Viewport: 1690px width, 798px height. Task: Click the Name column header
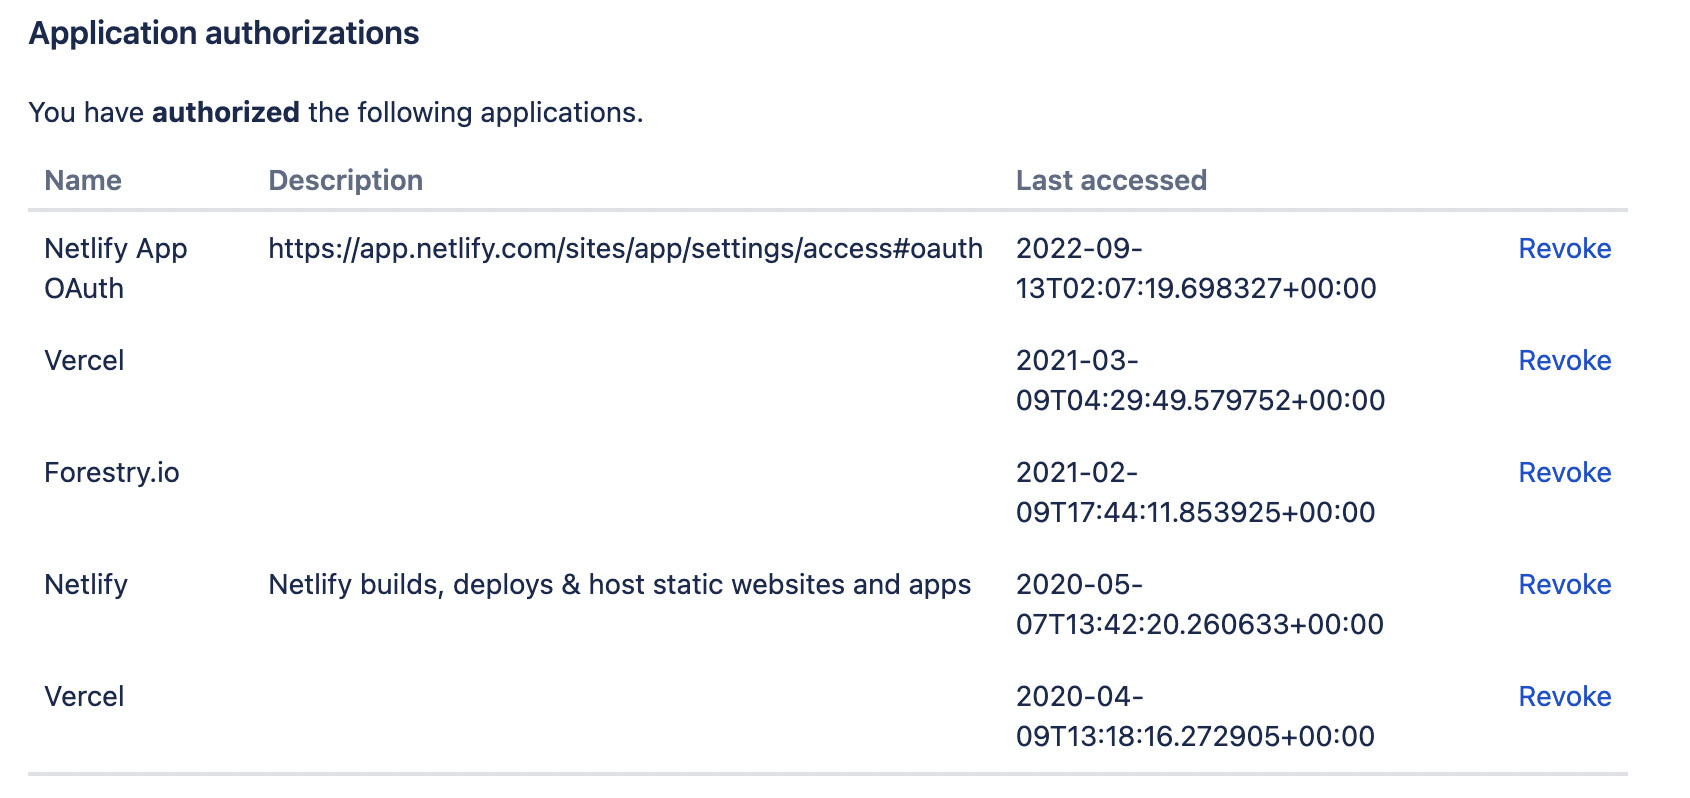[x=83, y=181]
